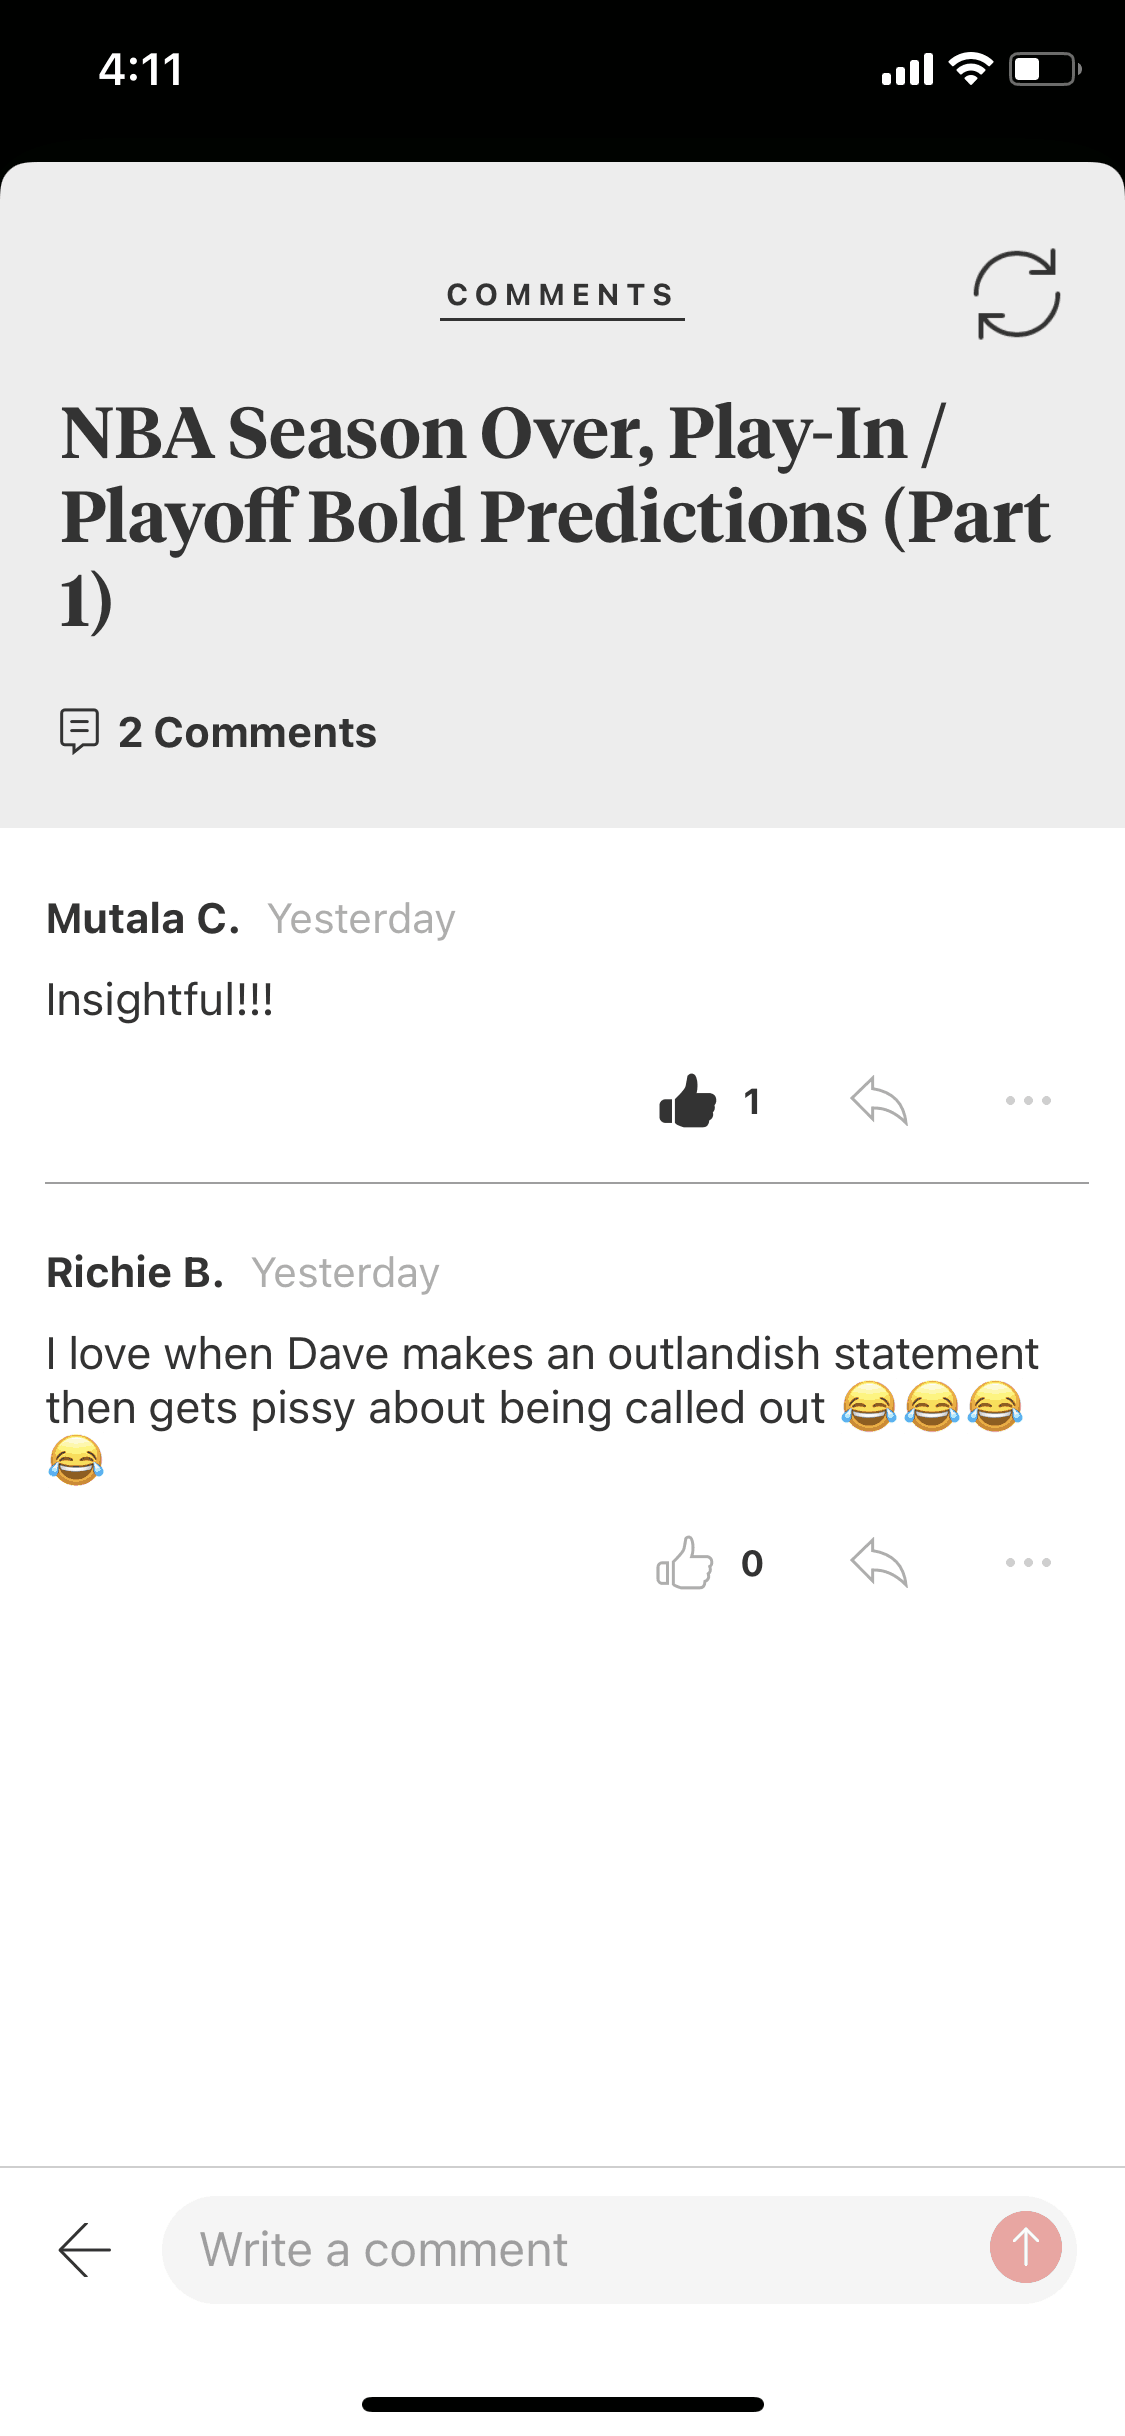Reply to Mutala C.'s comment
This screenshot has height=2436, width=1125.
tap(879, 1101)
